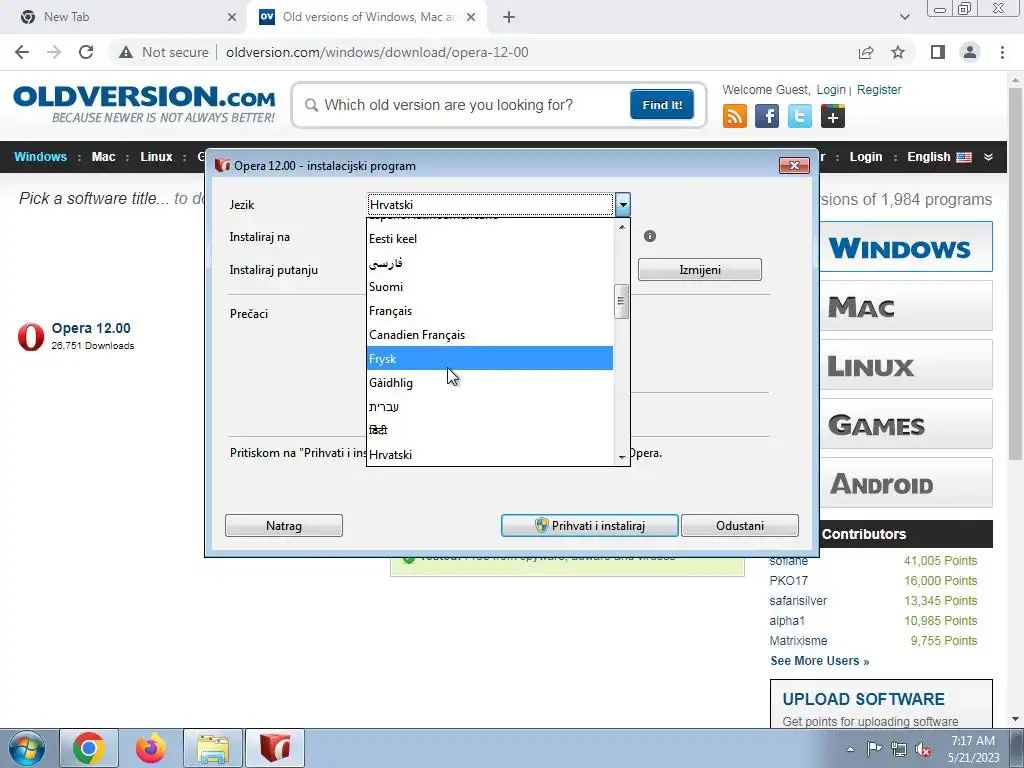Click the Windows platform banner

pyautogui.click(x=905, y=247)
